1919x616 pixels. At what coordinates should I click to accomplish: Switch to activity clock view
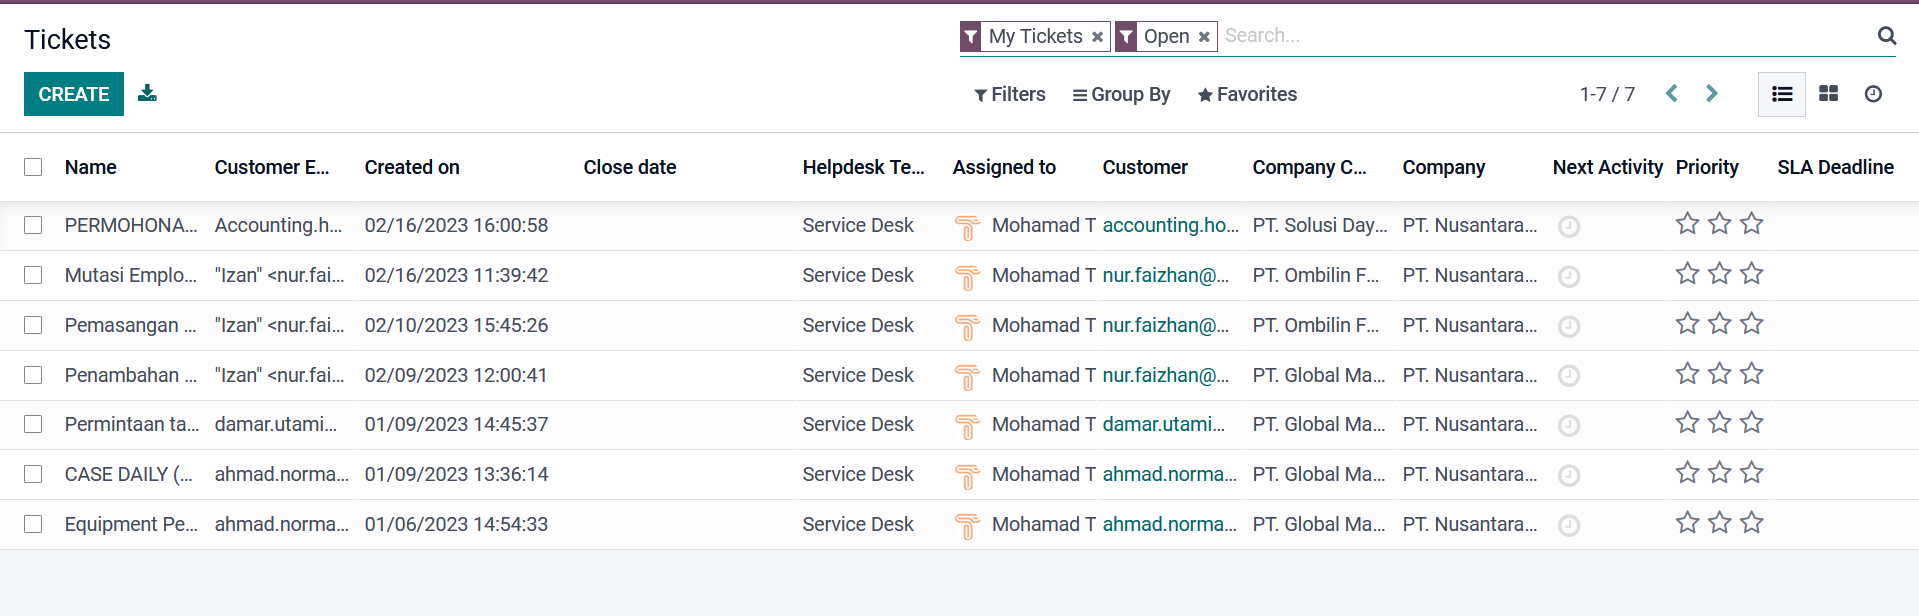tap(1873, 94)
